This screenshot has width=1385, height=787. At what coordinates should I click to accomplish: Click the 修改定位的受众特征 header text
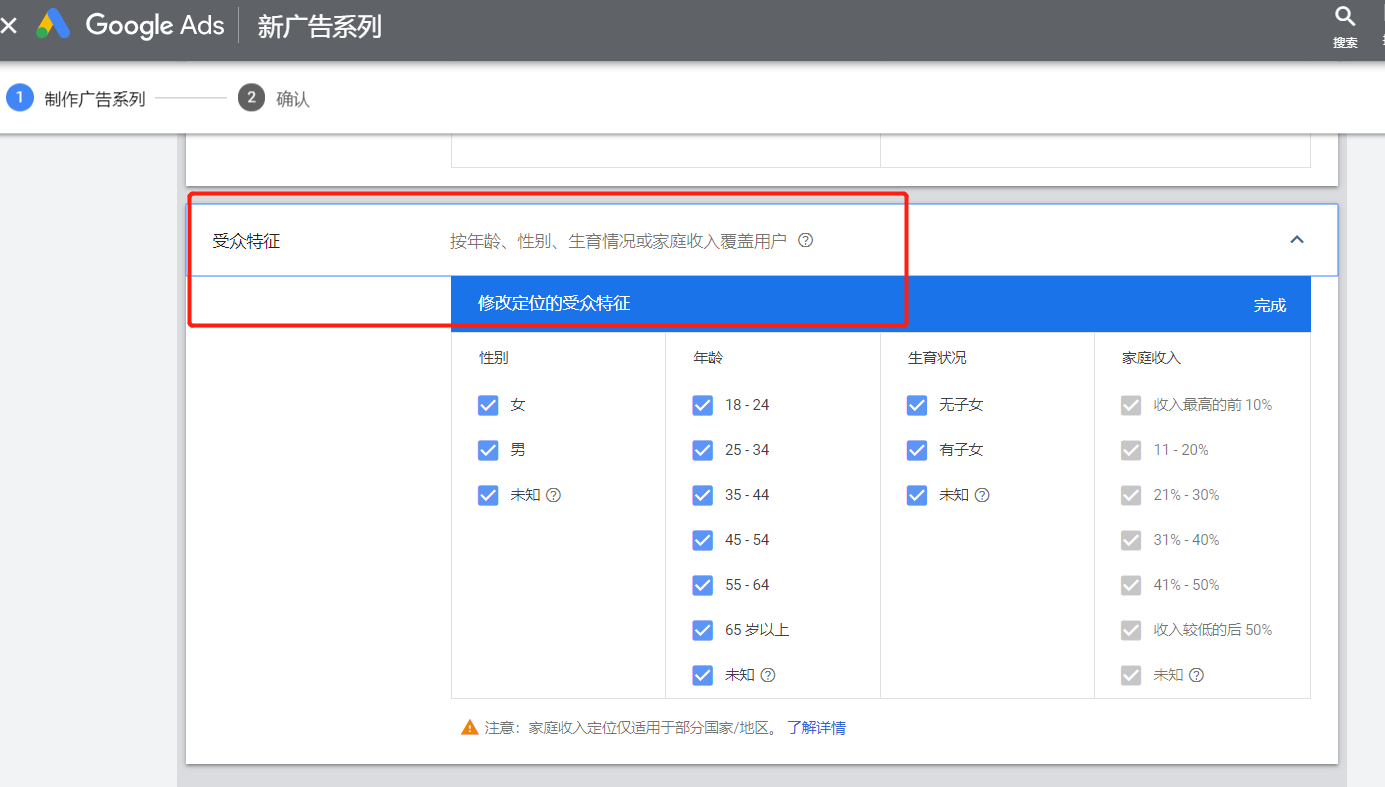click(554, 303)
